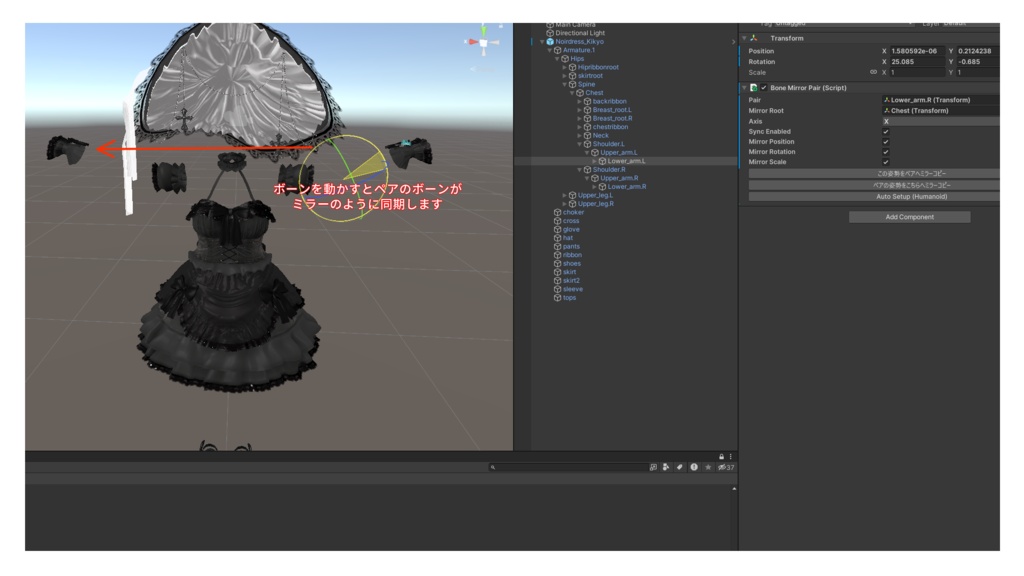Open the Axis dropdown set to X
Image resolution: width=1024 pixels, height=576 pixels.
(x=940, y=121)
